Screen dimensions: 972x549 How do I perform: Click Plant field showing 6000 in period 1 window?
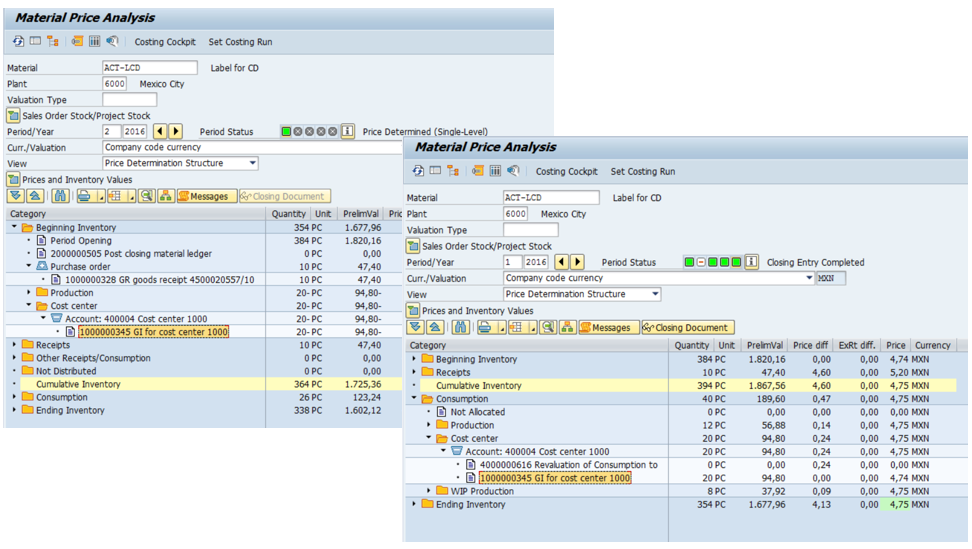point(515,214)
